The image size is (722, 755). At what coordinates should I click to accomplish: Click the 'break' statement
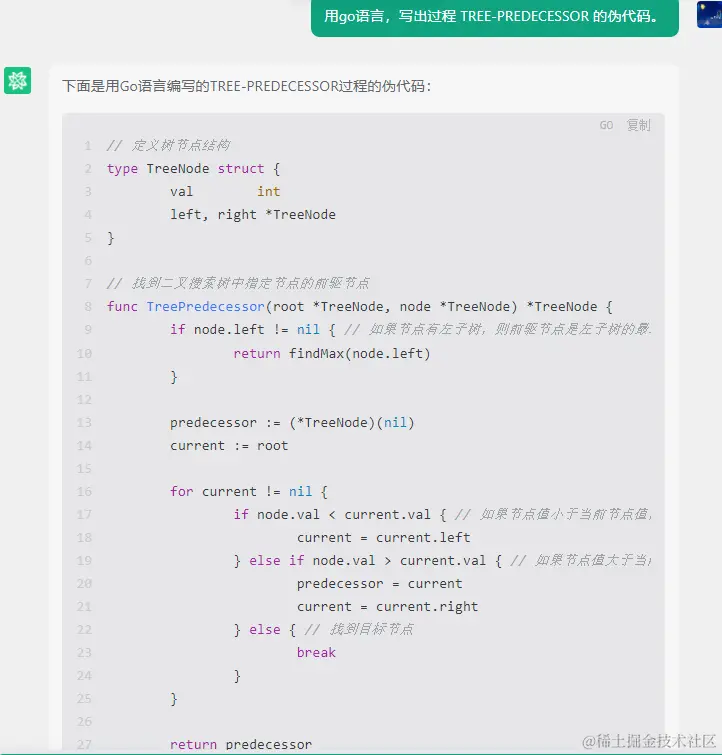point(316,653)
